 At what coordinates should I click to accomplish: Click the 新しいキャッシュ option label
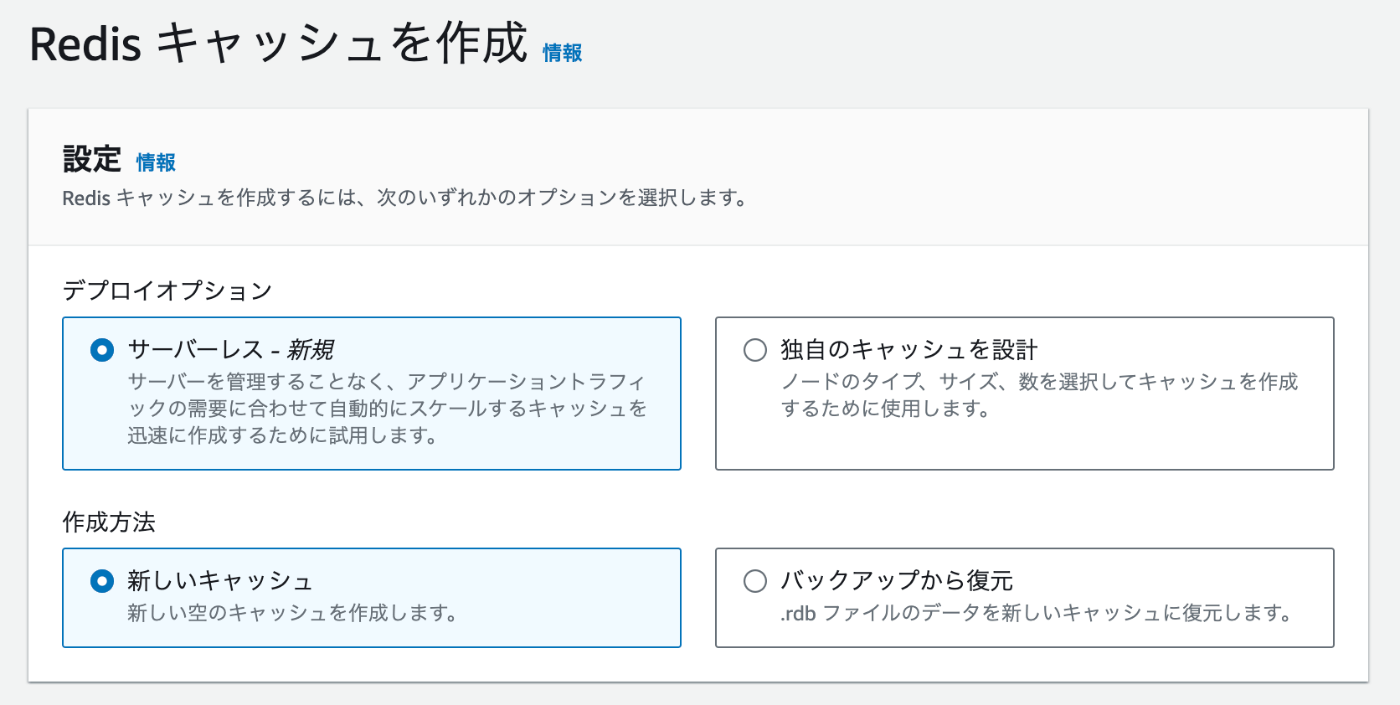coord(220,581)
